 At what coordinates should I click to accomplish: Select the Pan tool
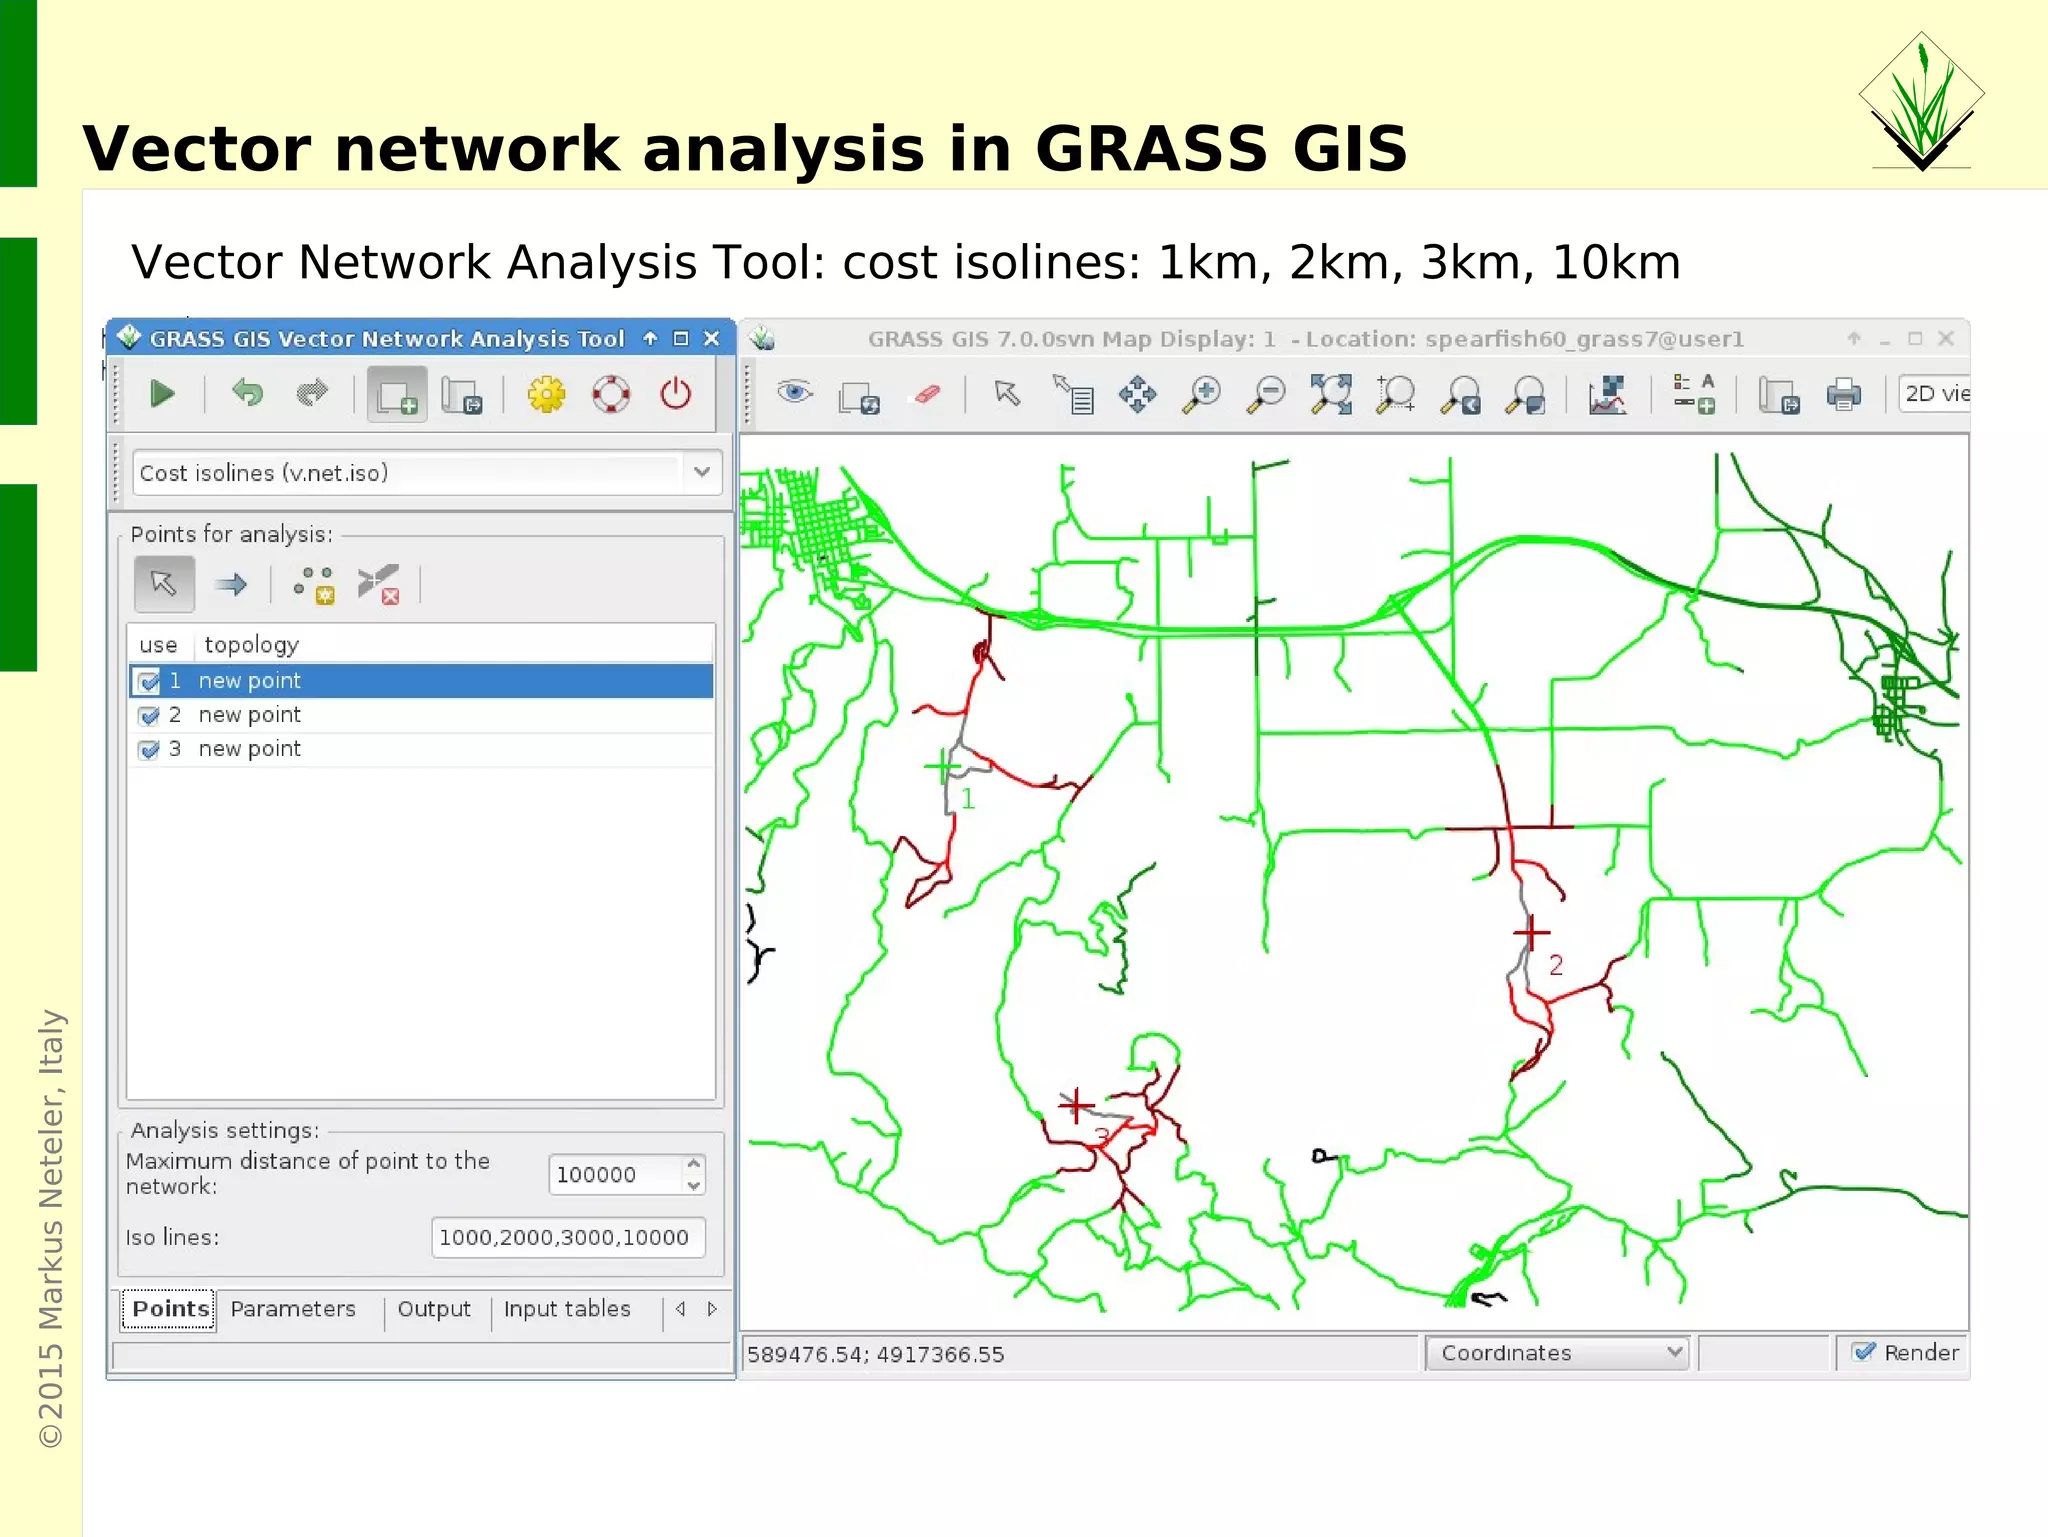(1137, 394)
